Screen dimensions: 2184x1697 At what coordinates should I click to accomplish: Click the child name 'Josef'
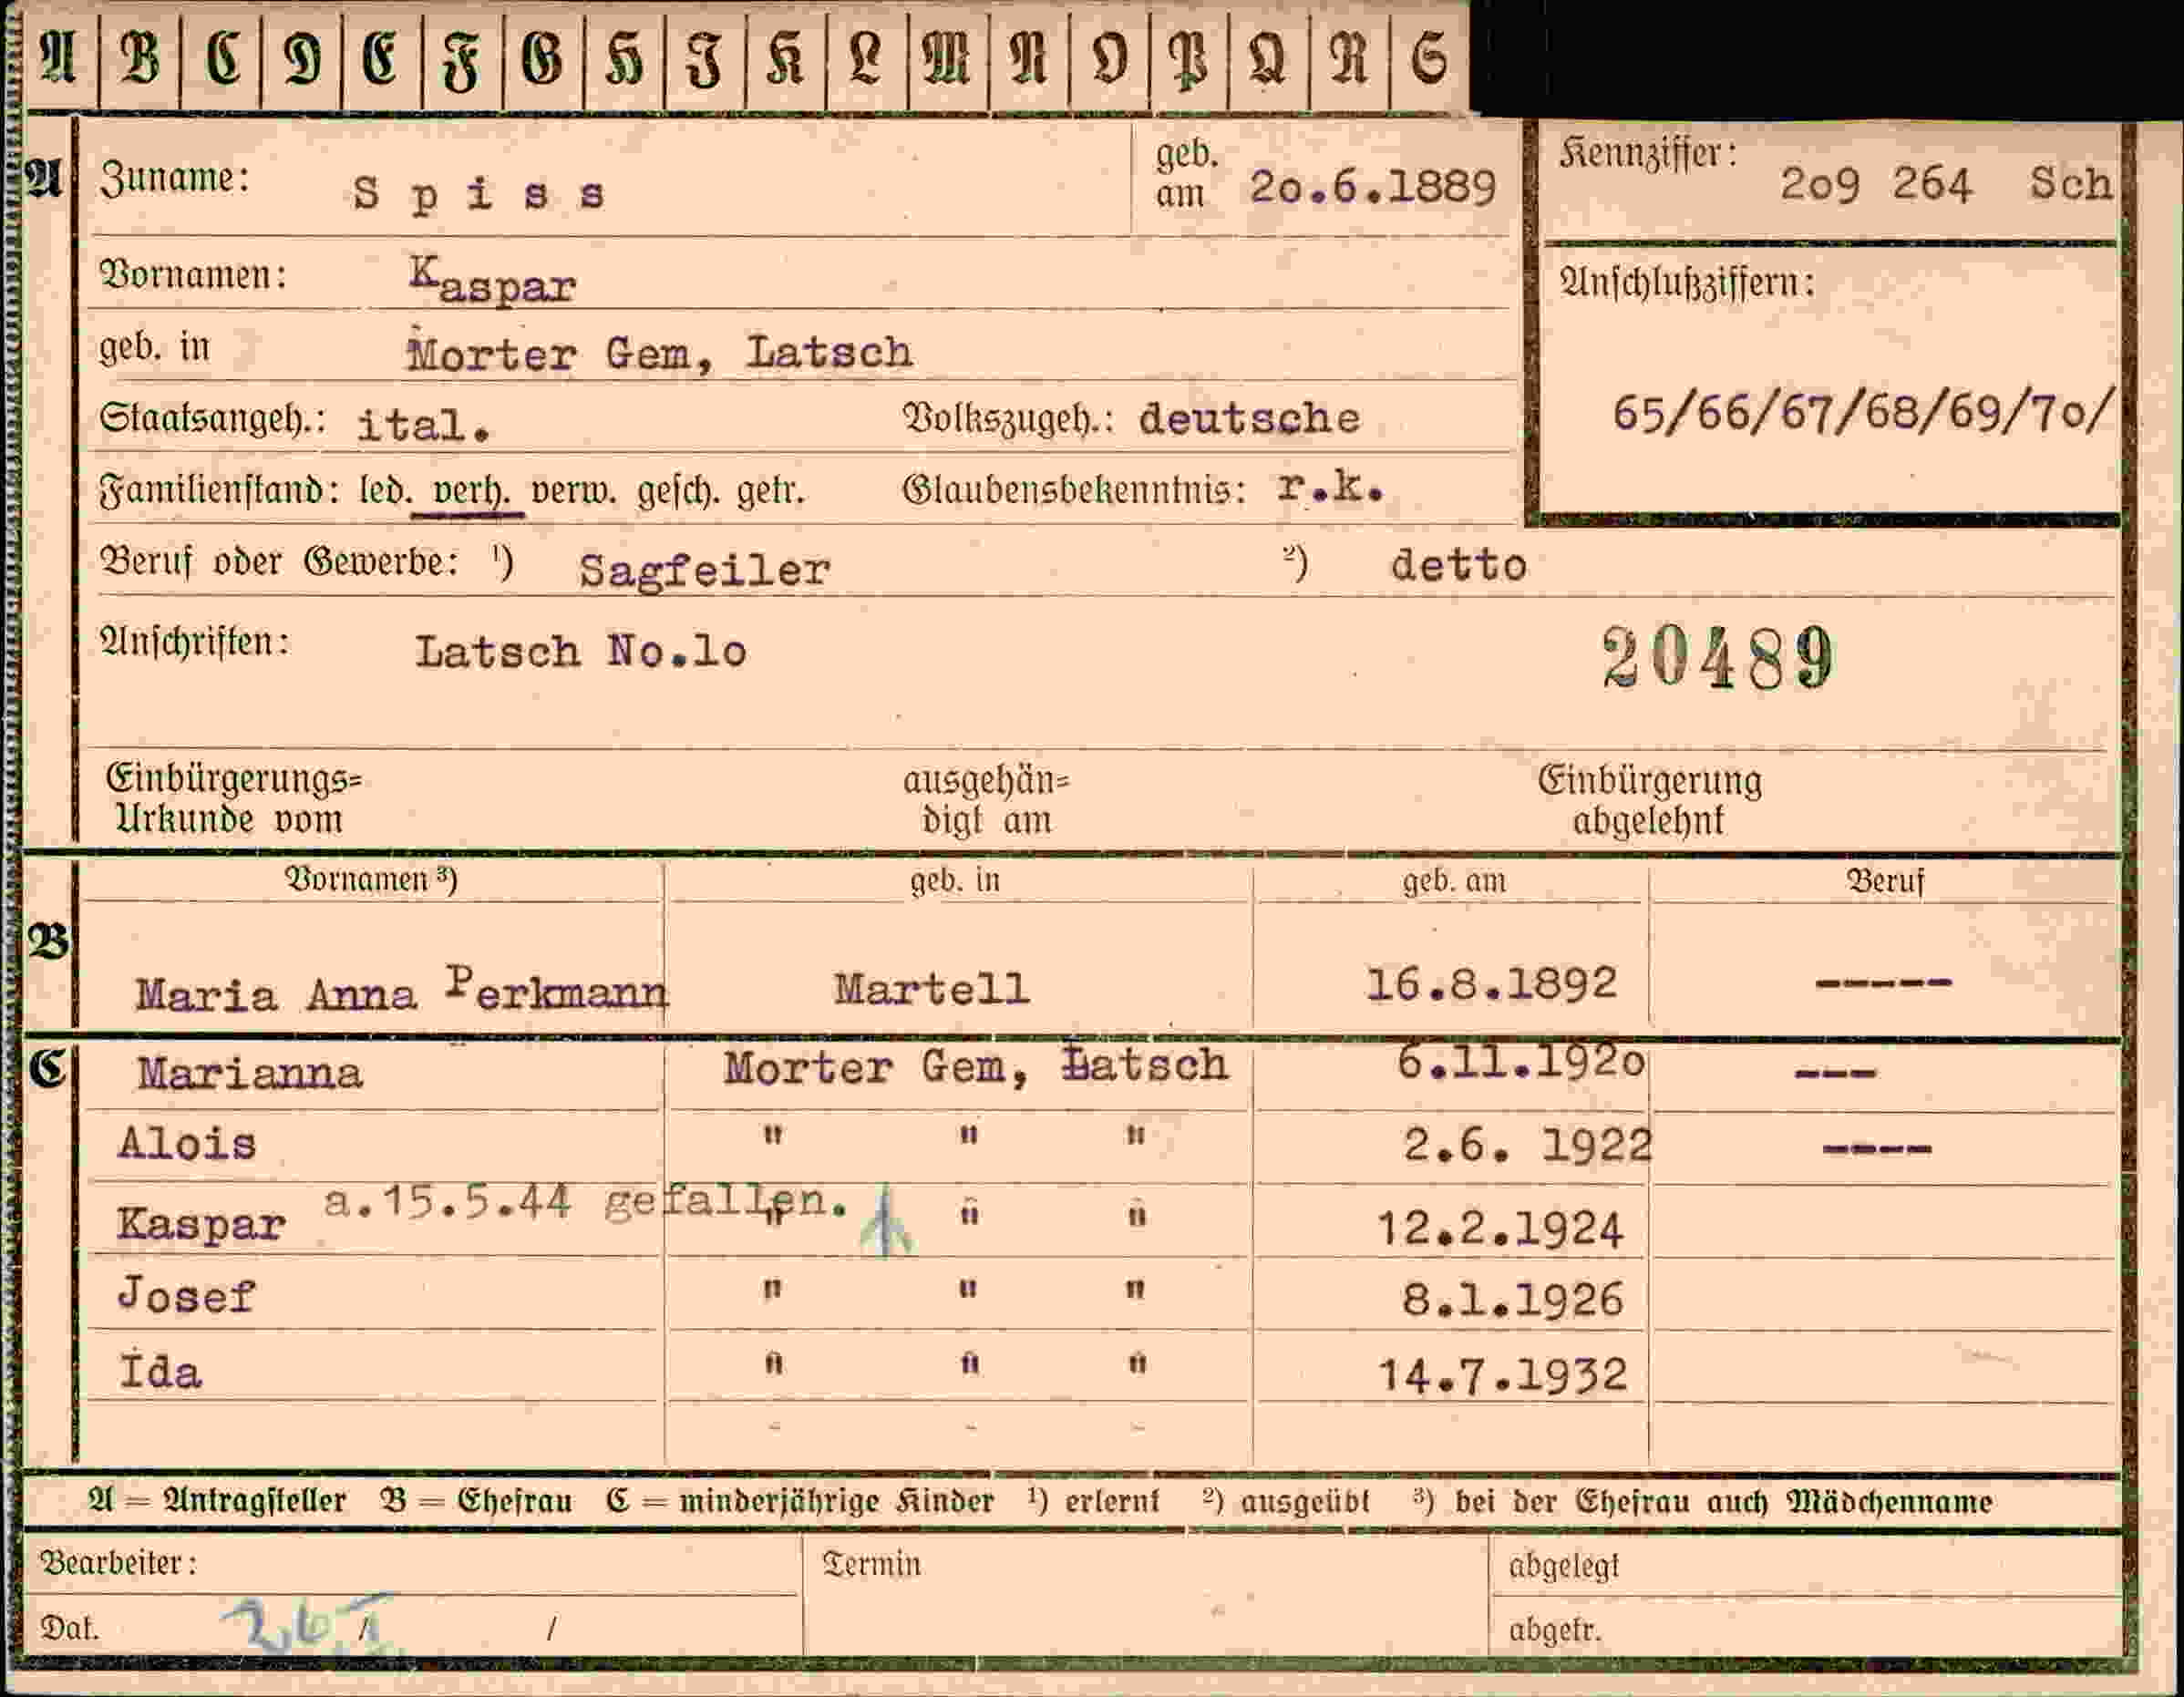point(187,1296)
